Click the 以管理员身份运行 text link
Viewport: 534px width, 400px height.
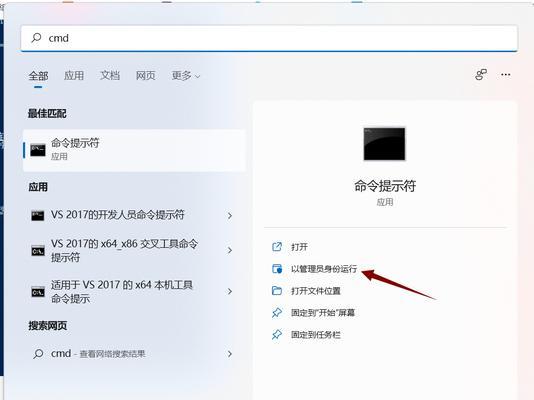[324, 269]
